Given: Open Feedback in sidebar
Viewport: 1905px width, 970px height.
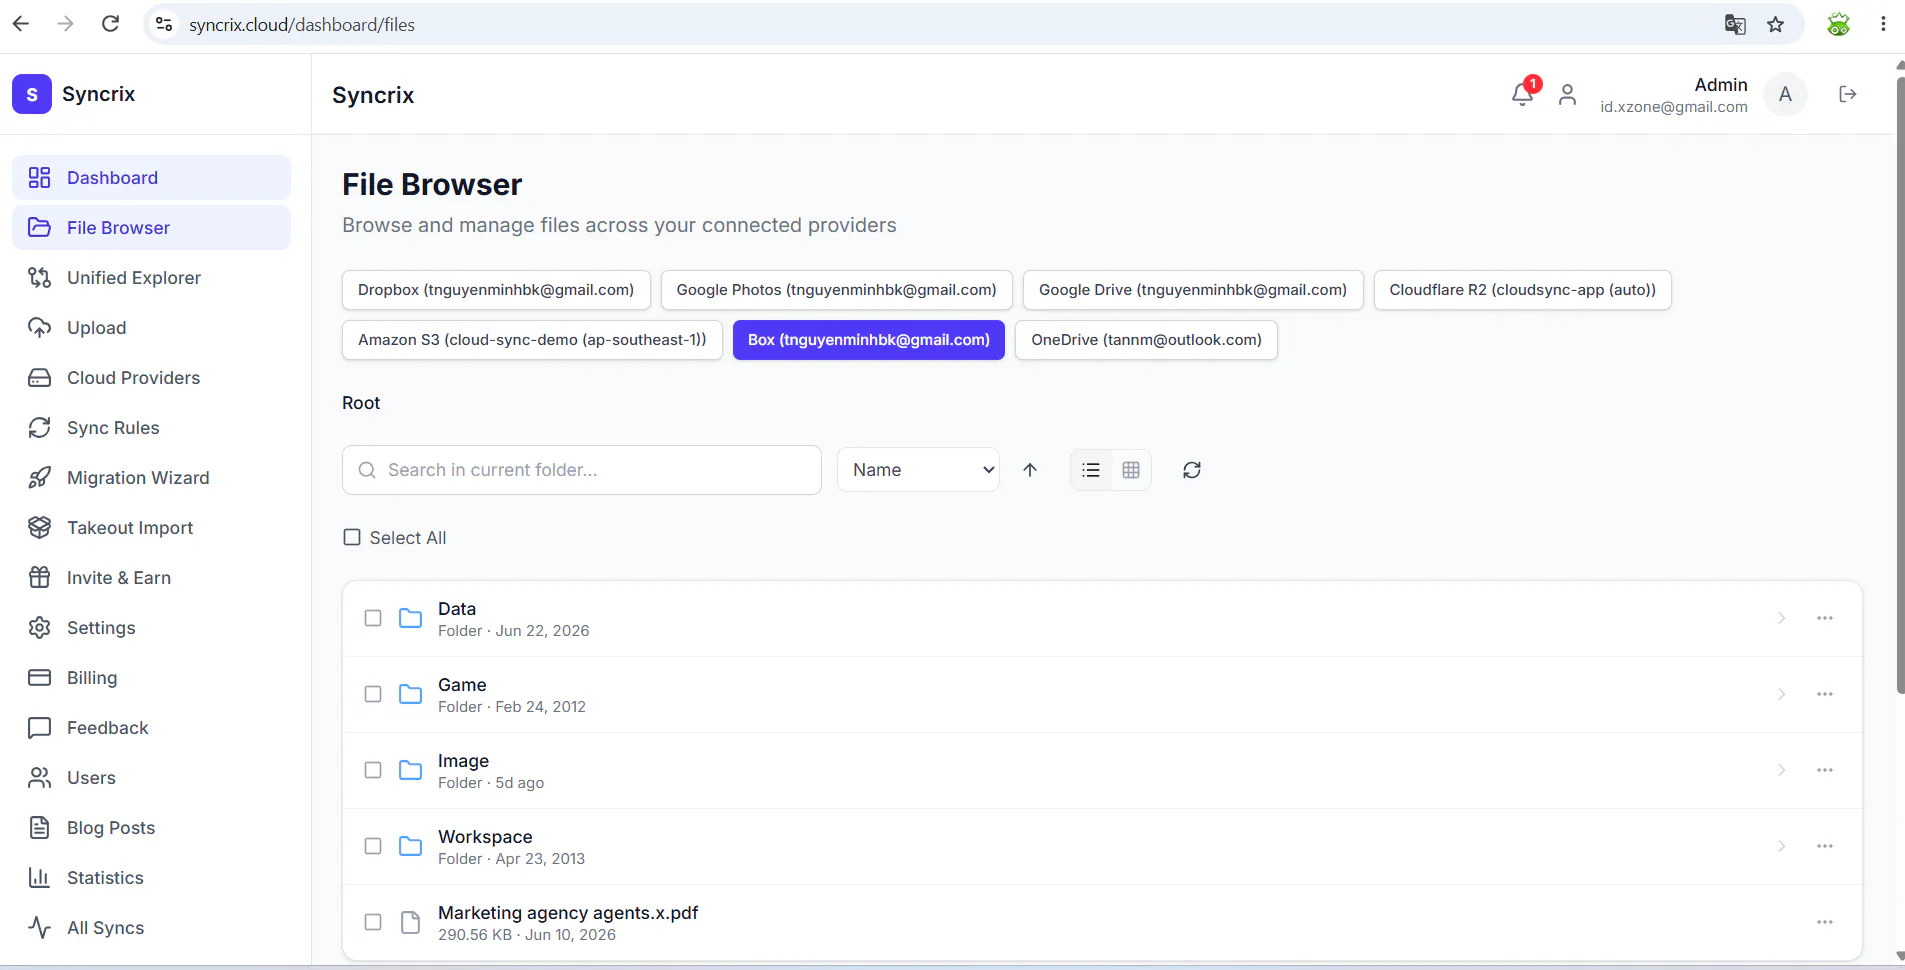Looking at the screenshot, I should 151,728.
